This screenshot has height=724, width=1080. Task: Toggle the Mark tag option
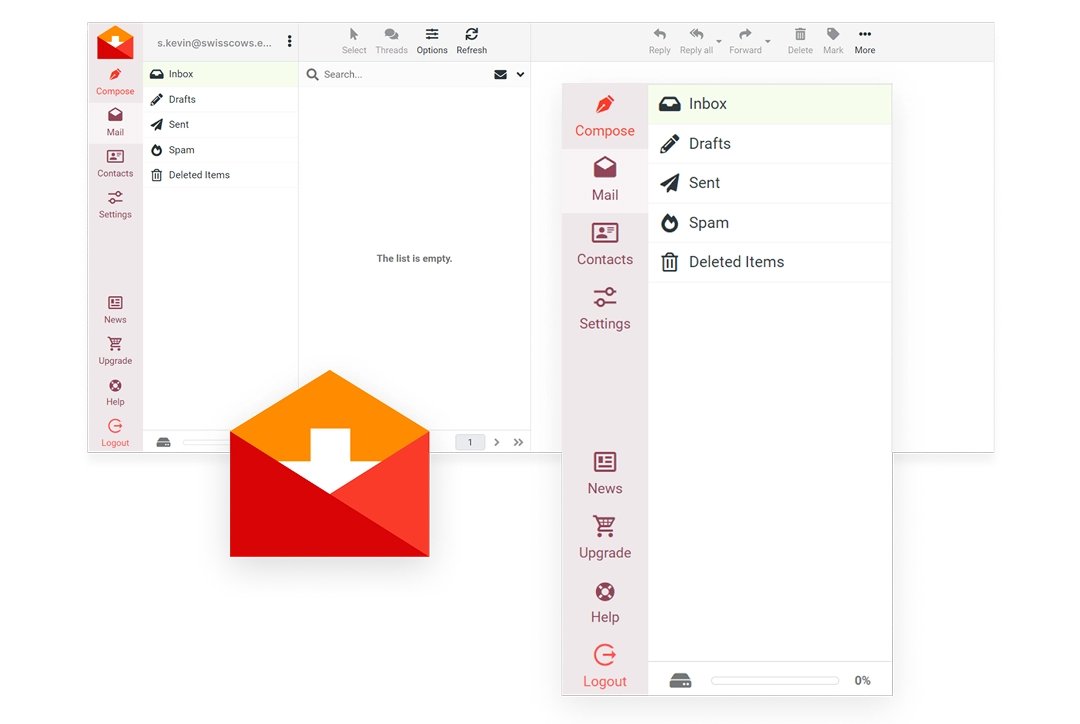[x=833, y=33]
